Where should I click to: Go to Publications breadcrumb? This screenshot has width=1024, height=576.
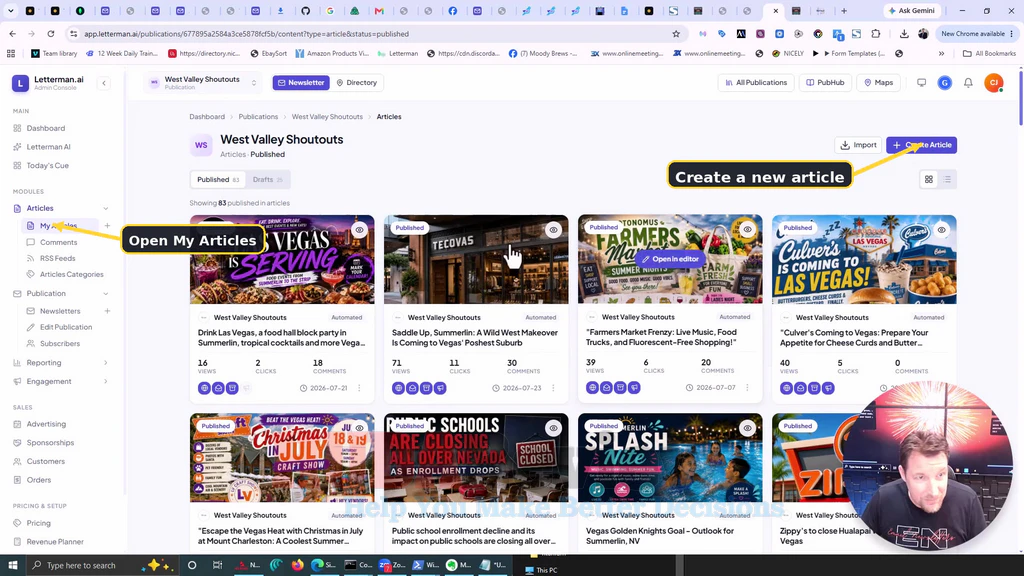click(258, 117)
